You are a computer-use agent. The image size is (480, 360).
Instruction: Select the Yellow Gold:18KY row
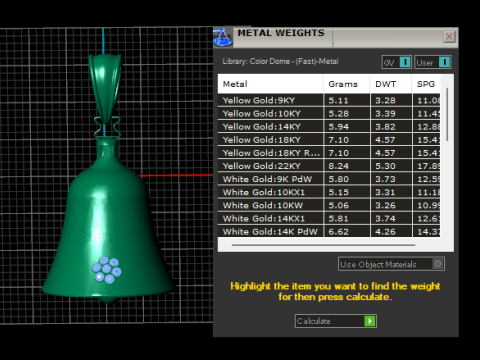329,140
